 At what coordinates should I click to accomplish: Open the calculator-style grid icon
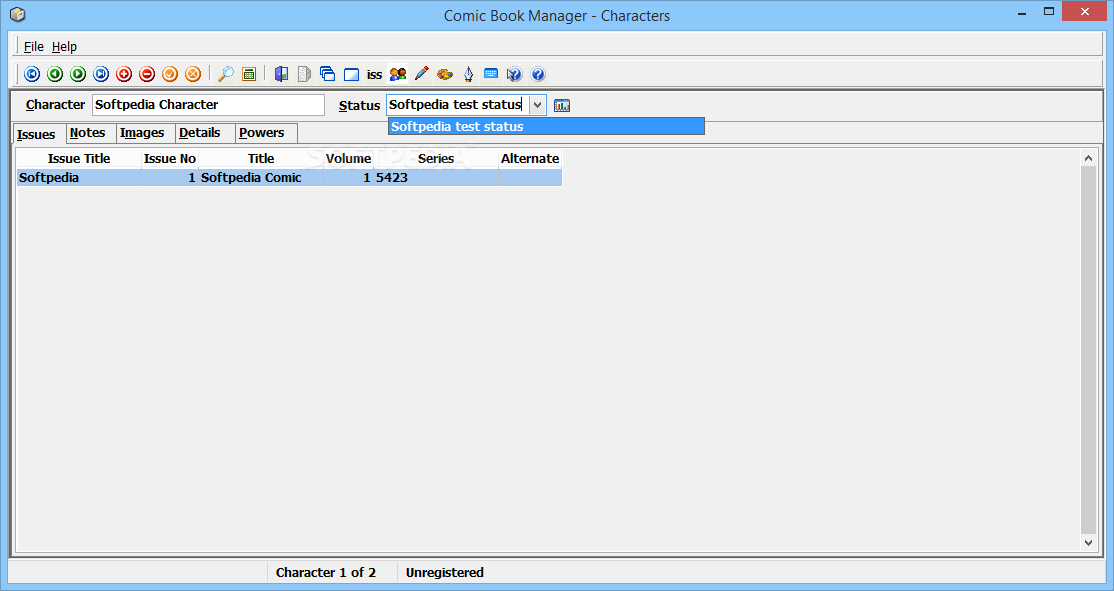click(249, 74)
